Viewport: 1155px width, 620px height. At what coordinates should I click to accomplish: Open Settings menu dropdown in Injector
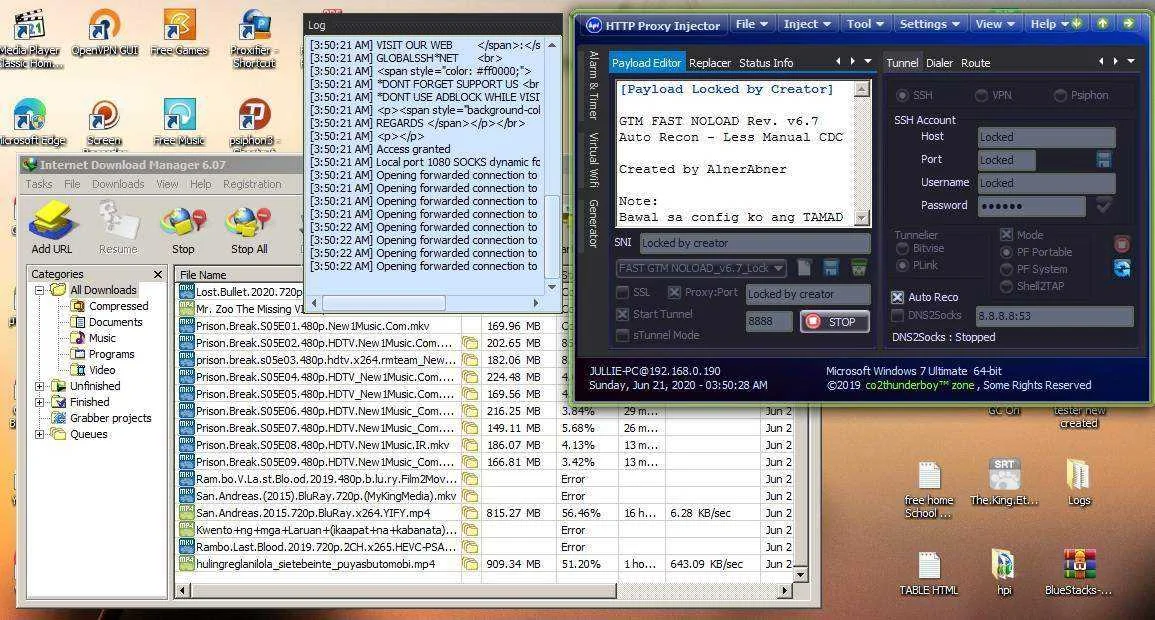(x=930, y=24)
